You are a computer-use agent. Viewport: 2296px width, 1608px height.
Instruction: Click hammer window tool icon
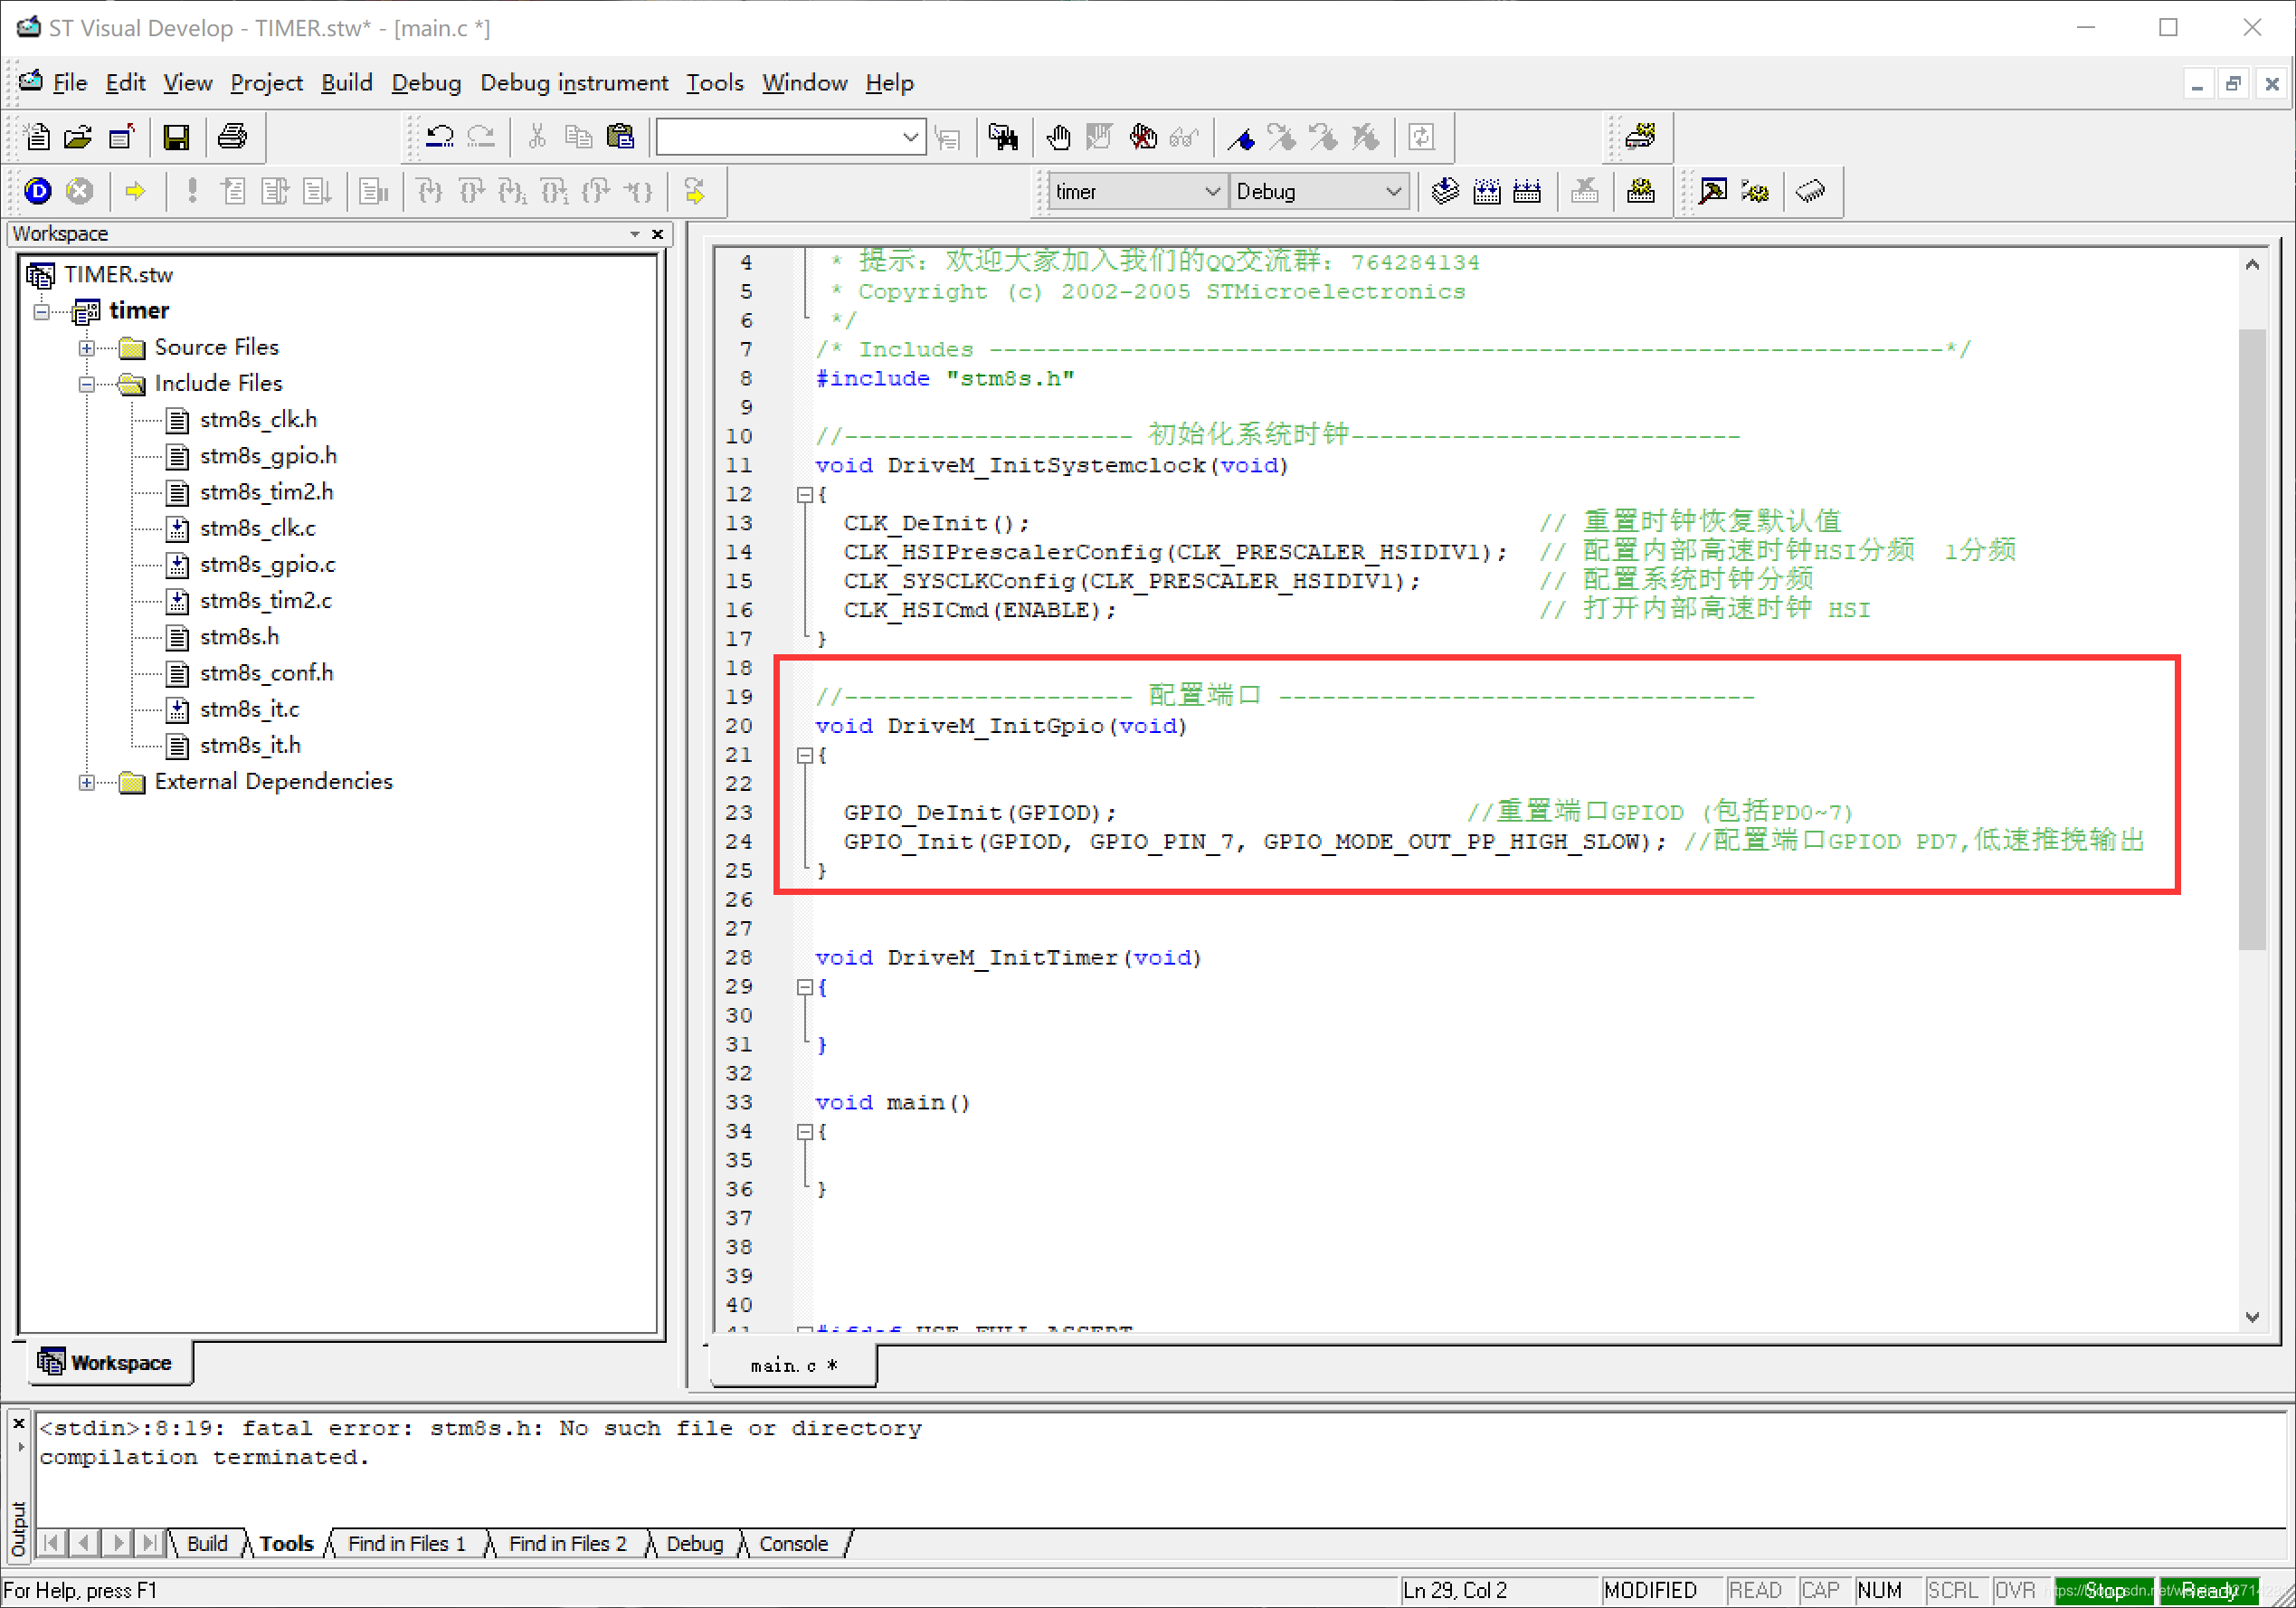(x=1713, y=191)
